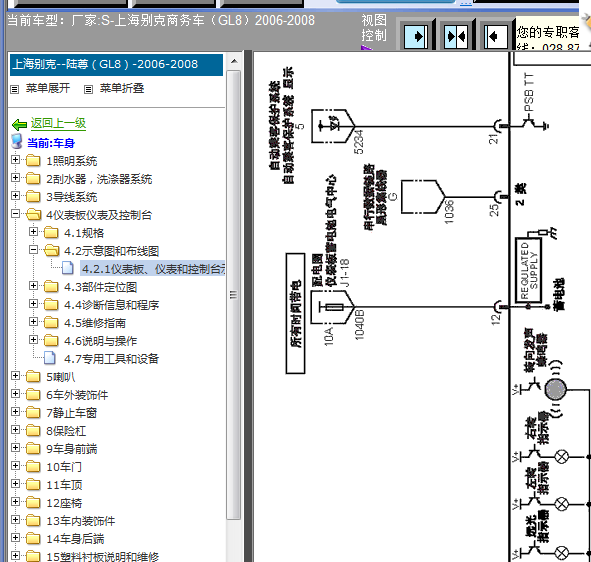The height and width of the screenshot is (562, 591).
Task: Expand the 2刮水器，洗涤器系统 node
Action: pyautogui.click(x=15, y=178)
